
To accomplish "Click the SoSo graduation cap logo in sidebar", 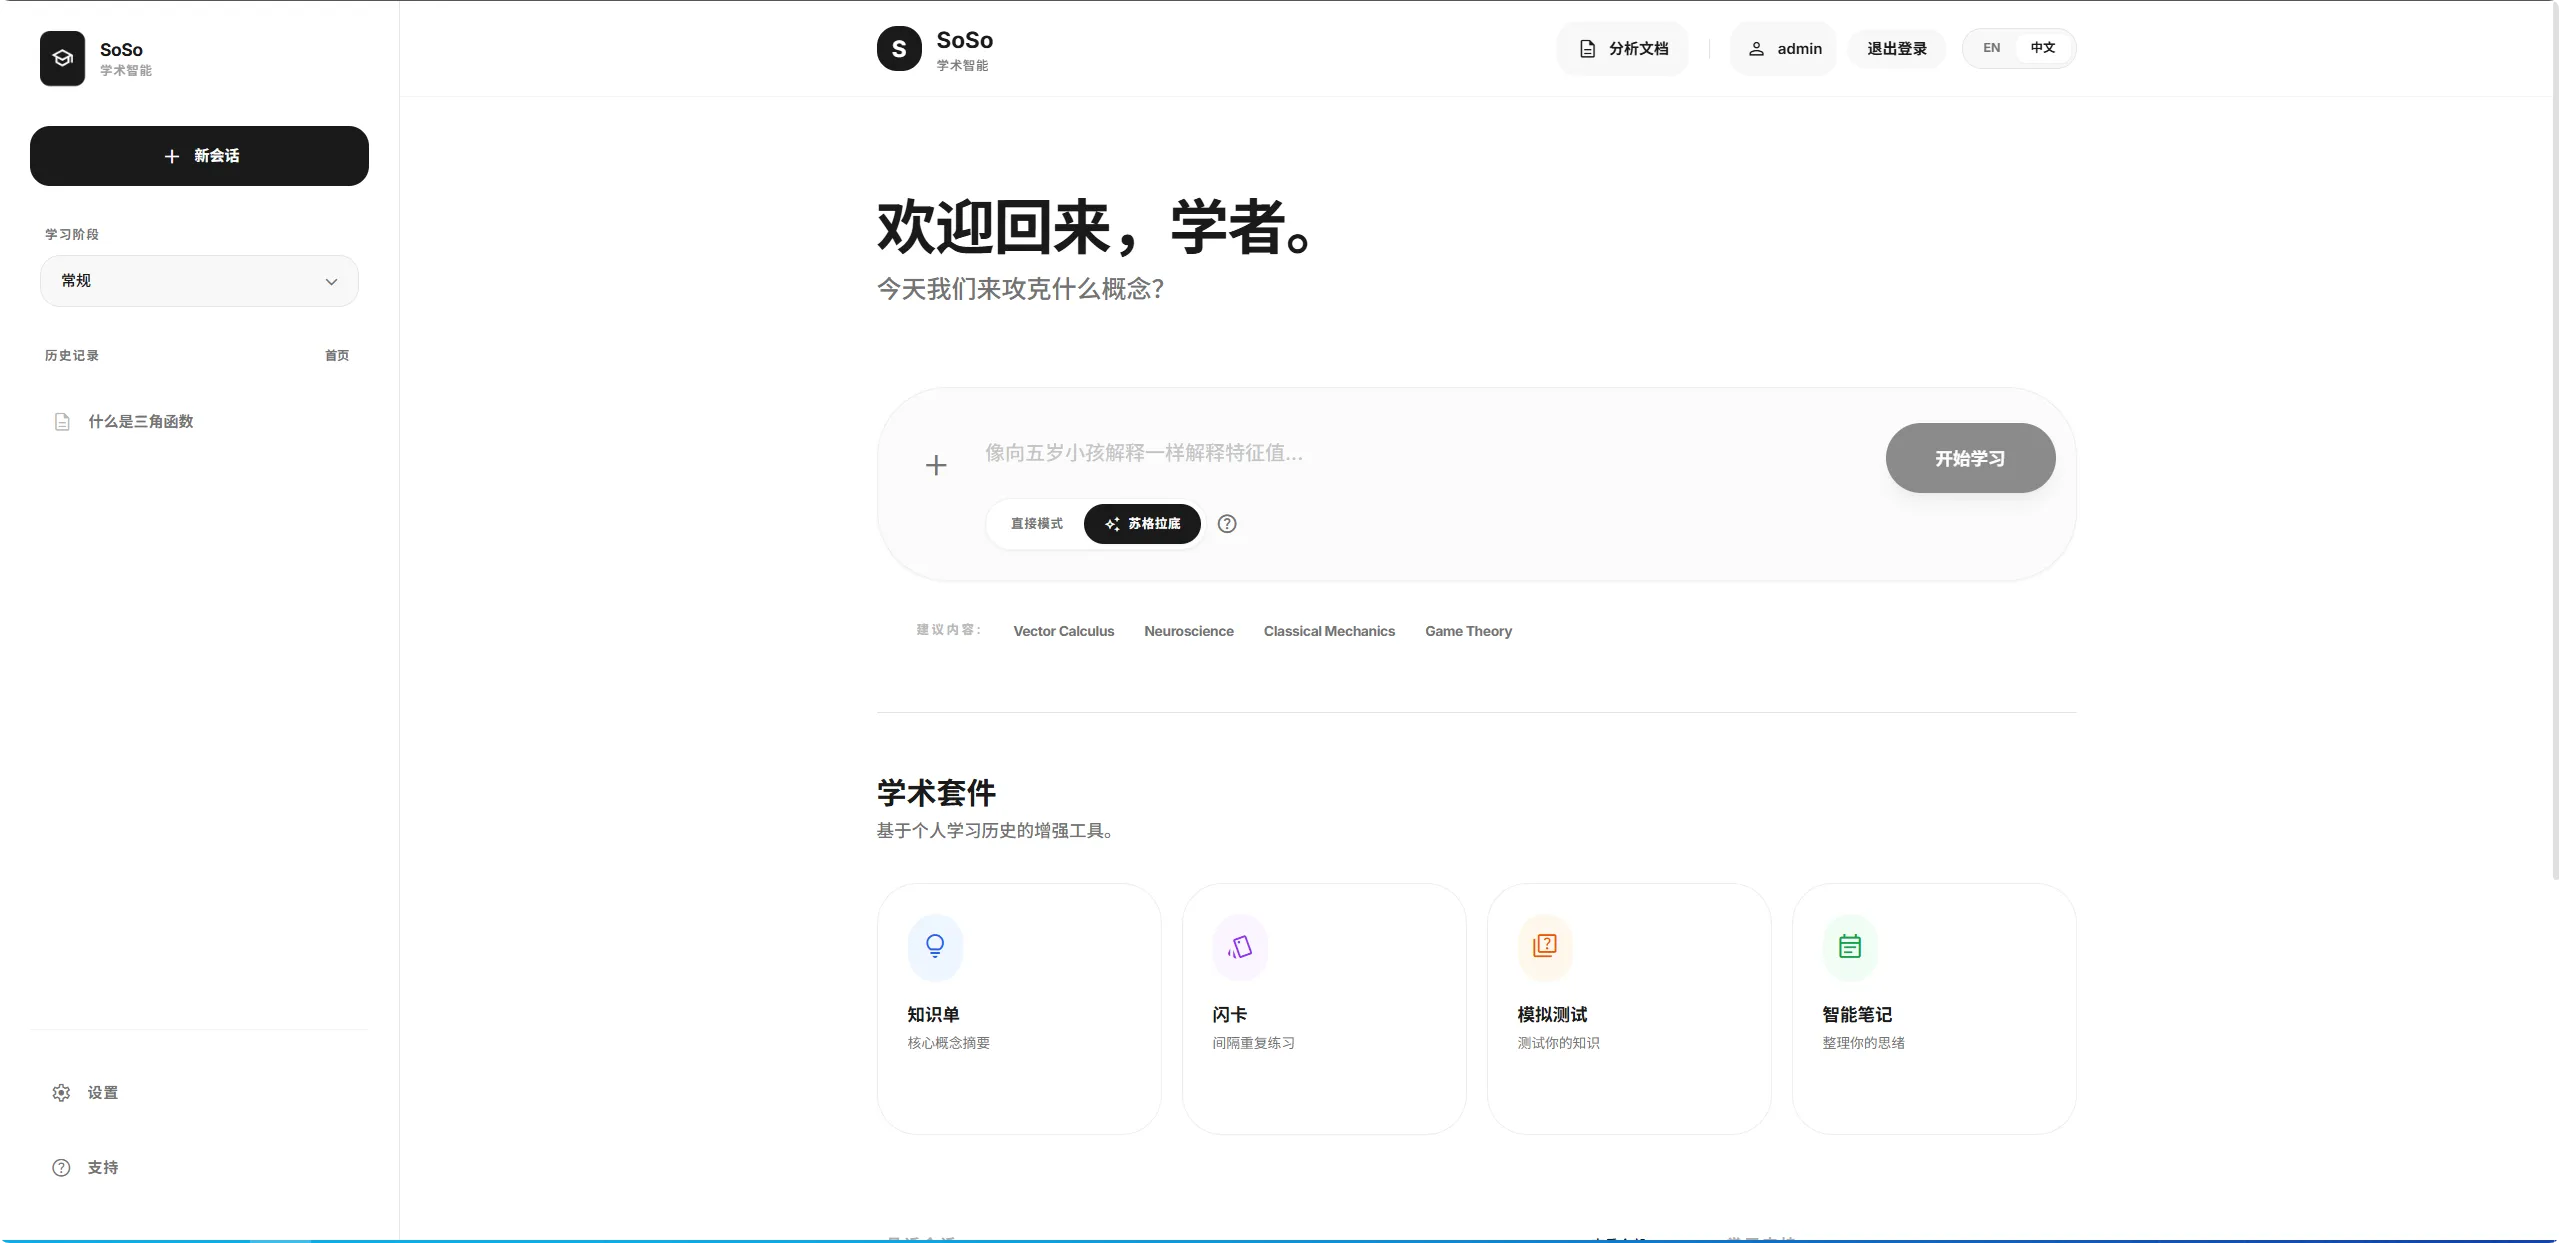I will [x=62, y=58].
